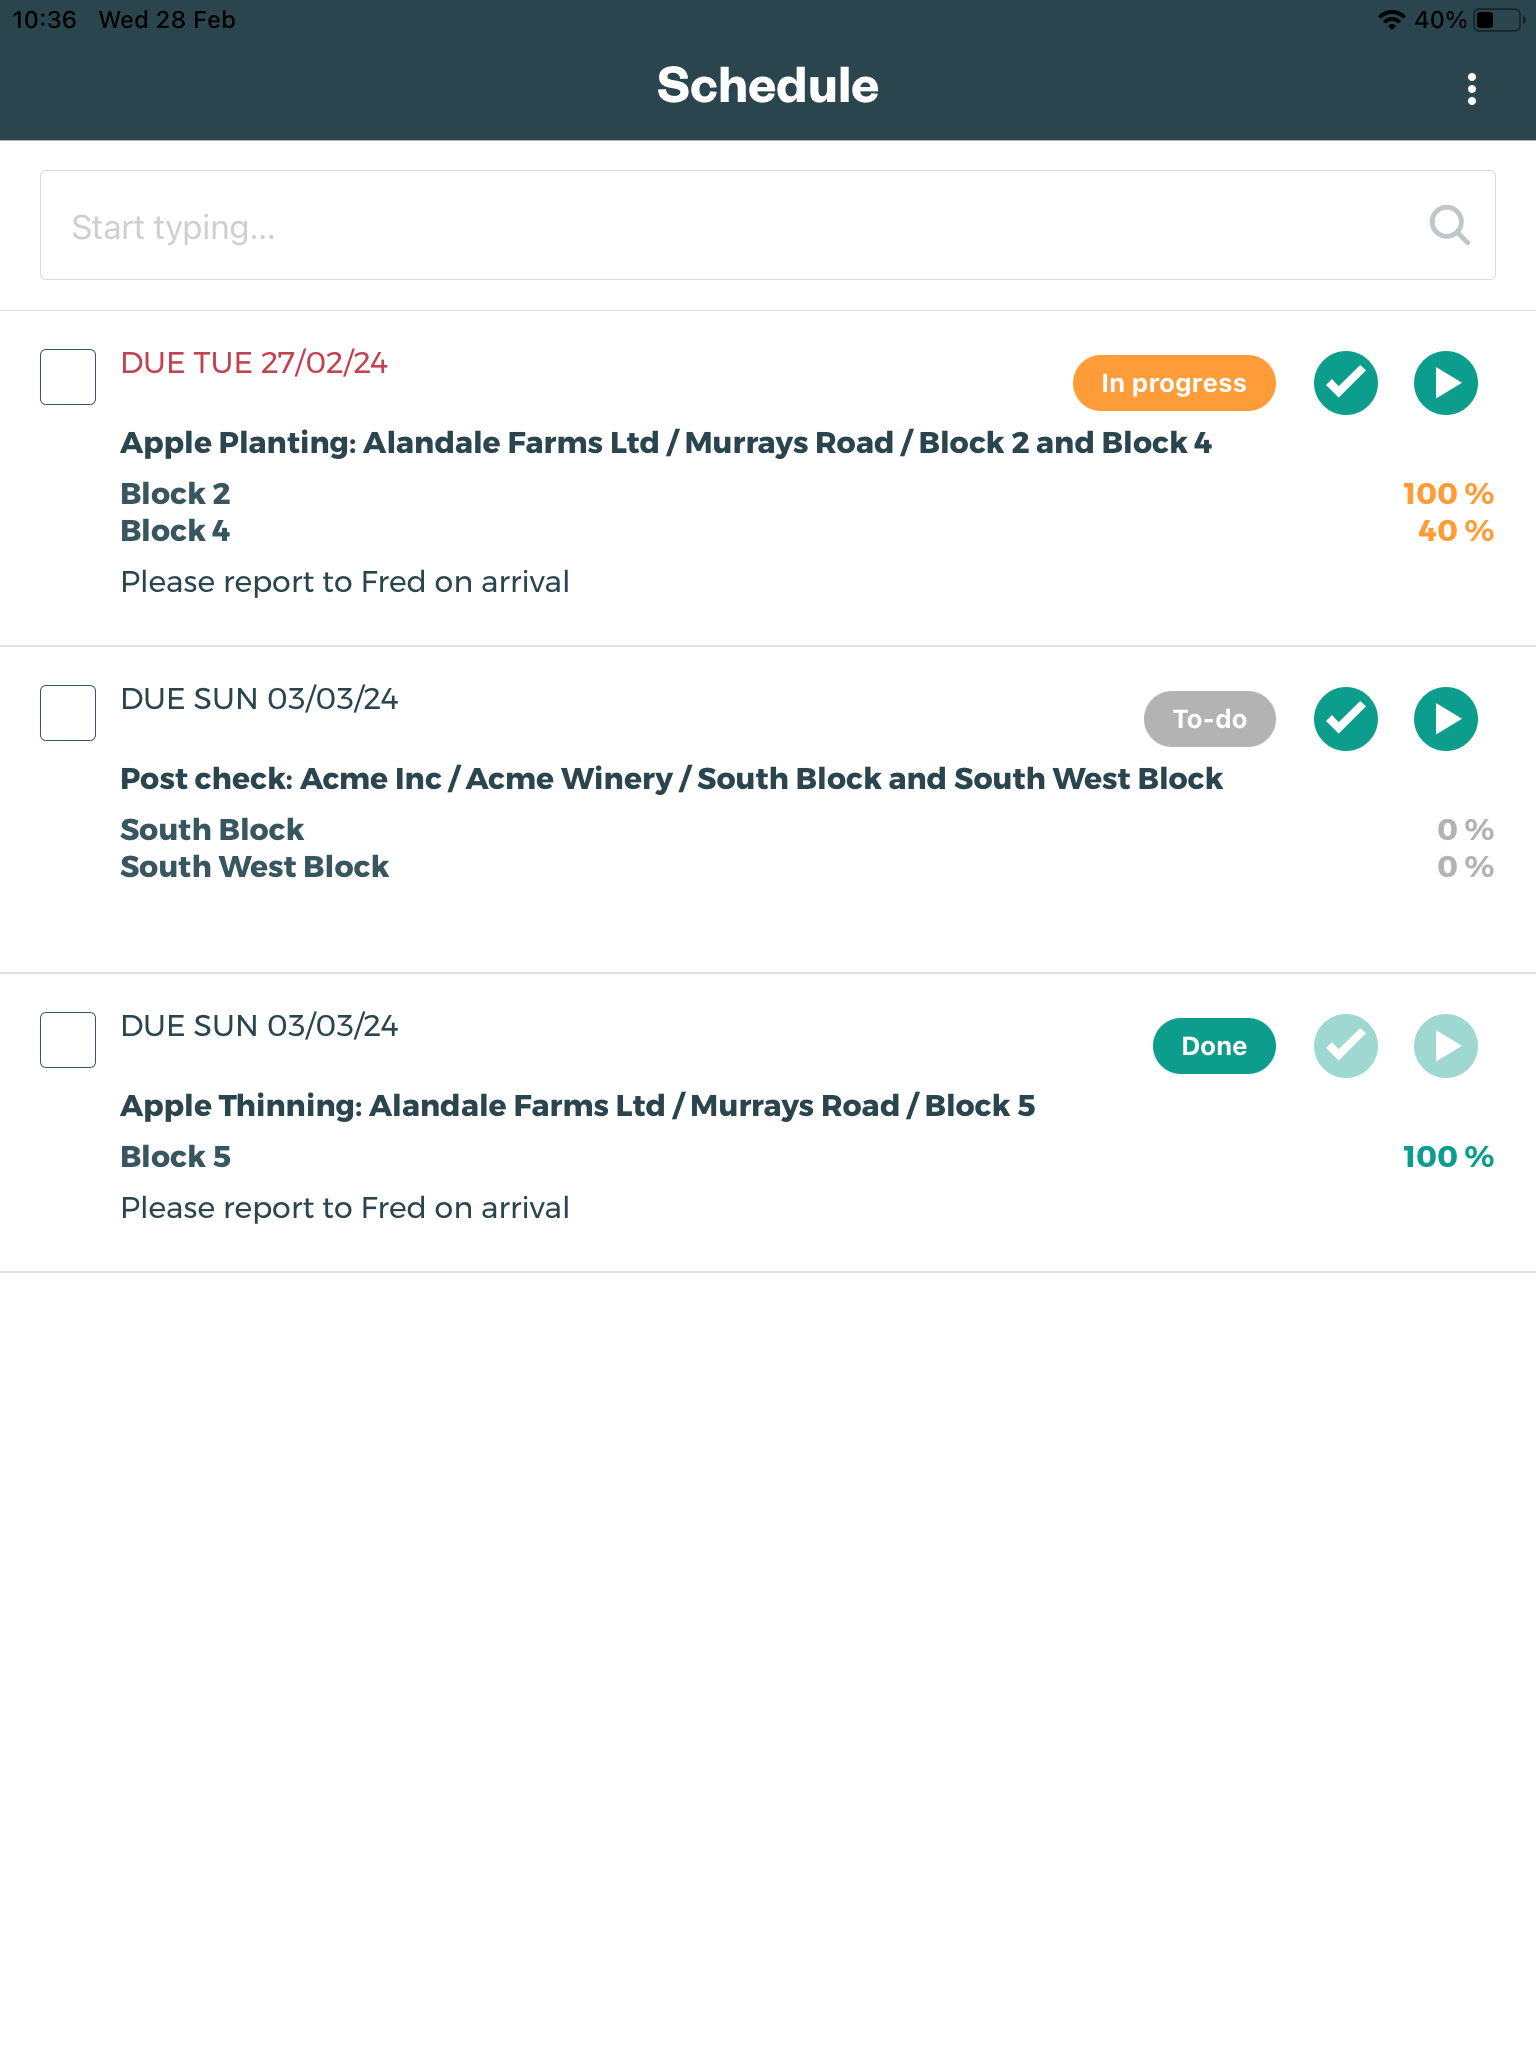Click the Apple Thinning complete checkmark
The height and width of the screenshot is (2048, 1536).
[1345, 1046]
